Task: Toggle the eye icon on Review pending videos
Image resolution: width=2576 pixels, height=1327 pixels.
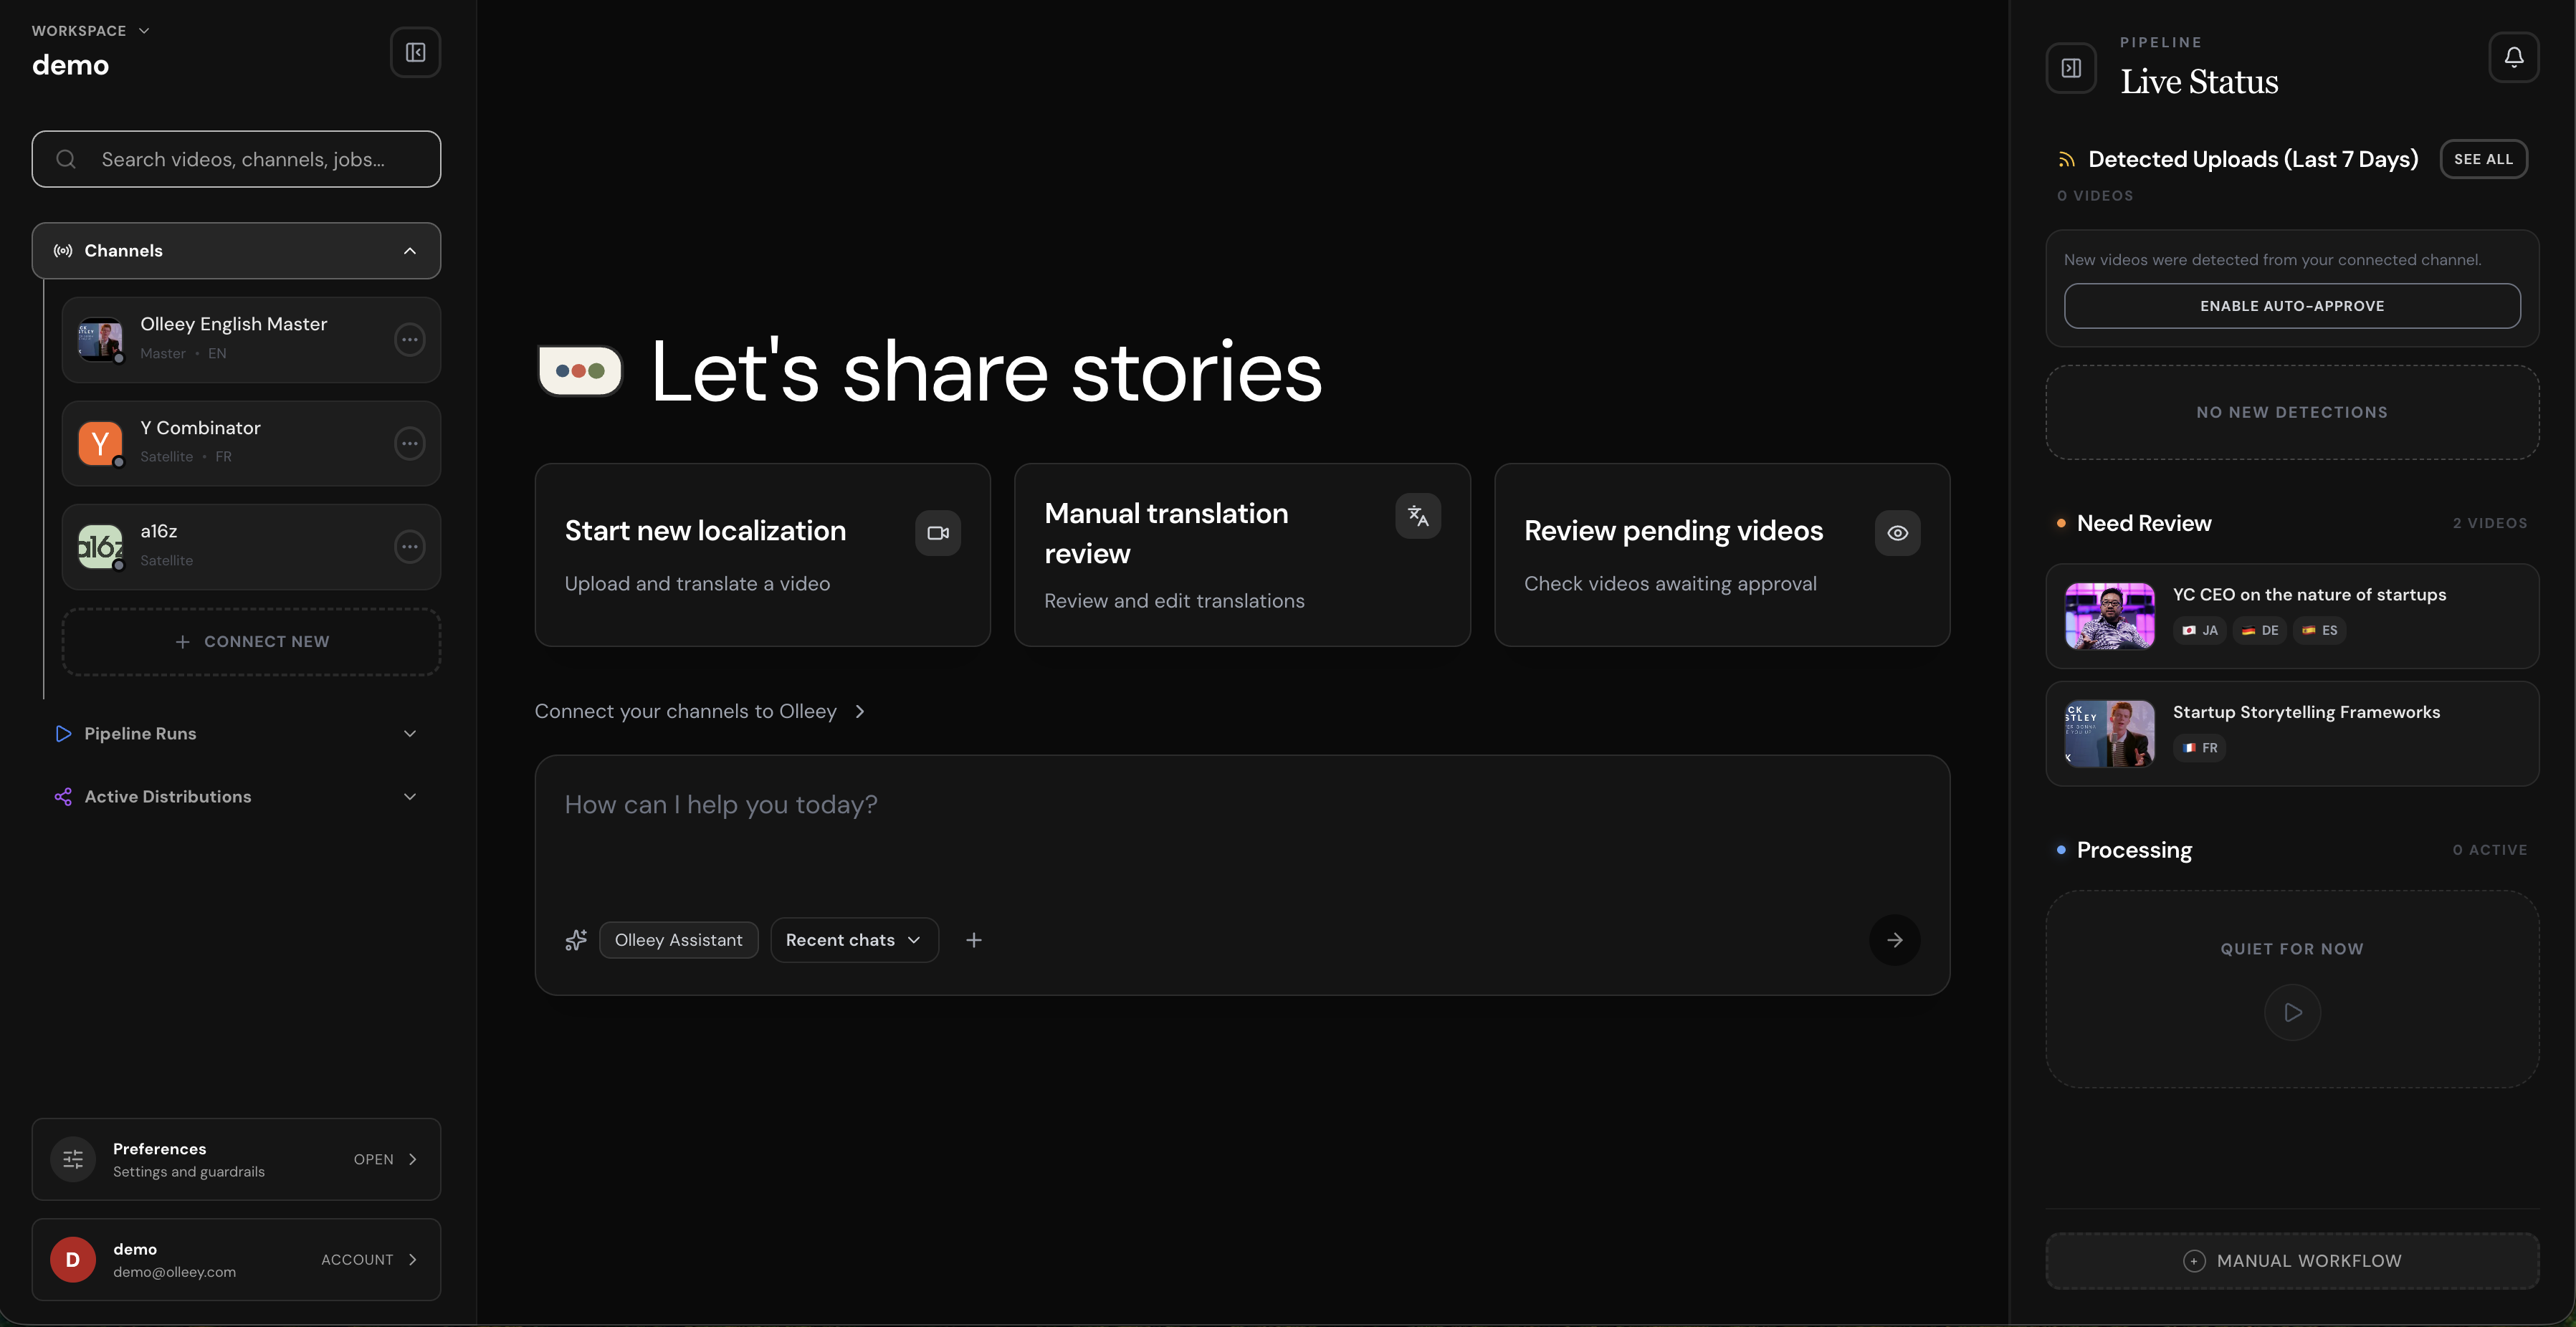Action: [x=1897, y=532]
